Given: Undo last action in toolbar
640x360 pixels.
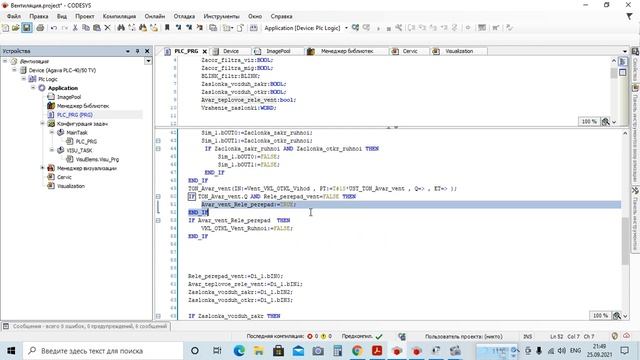Looking at the screenshot, I should [54, 28].
